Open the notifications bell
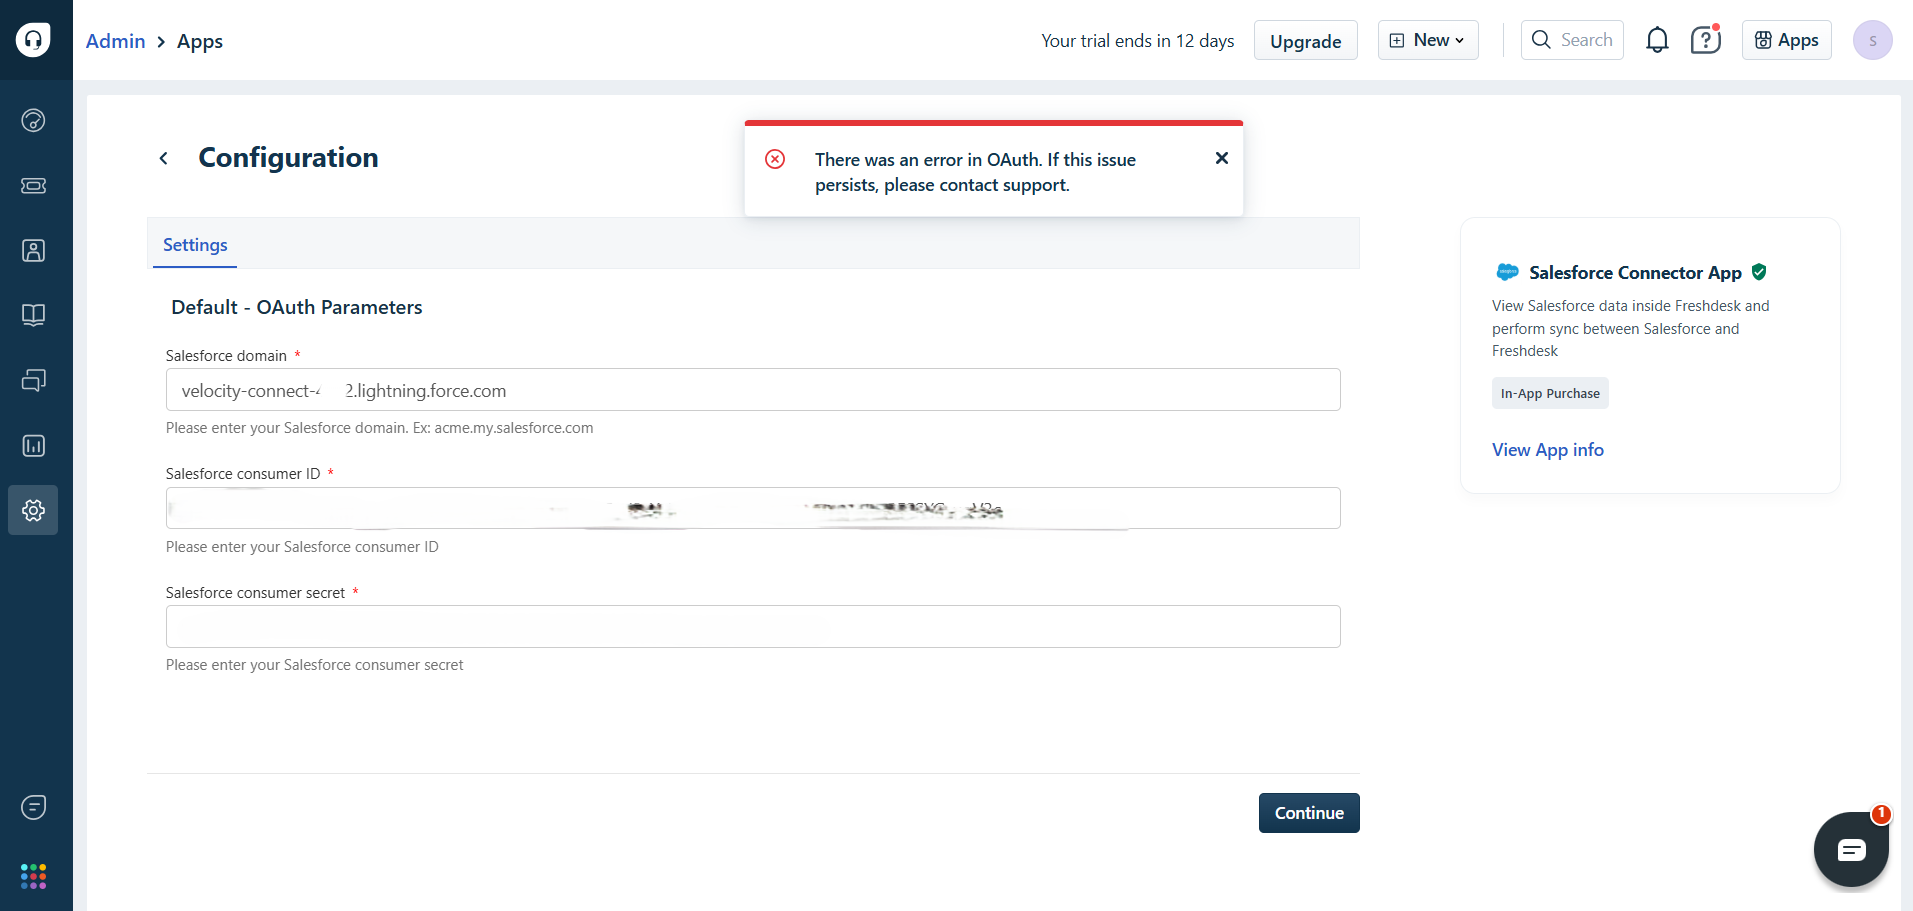1913x911 pixels. 1657,40
